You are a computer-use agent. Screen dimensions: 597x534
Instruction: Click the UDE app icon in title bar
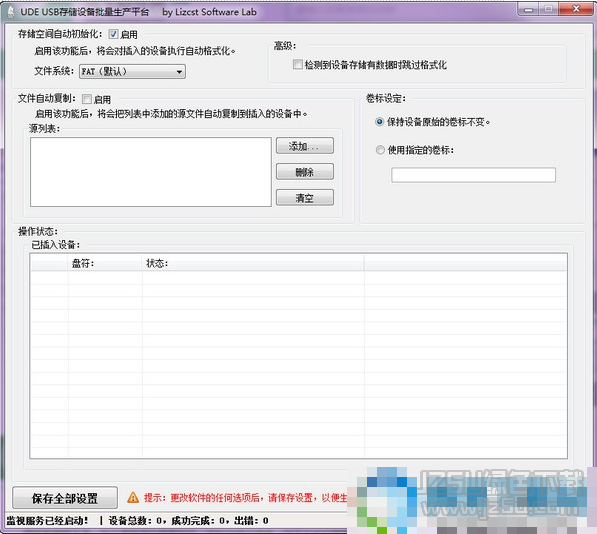pyautogui.click(x=11, y=12)
